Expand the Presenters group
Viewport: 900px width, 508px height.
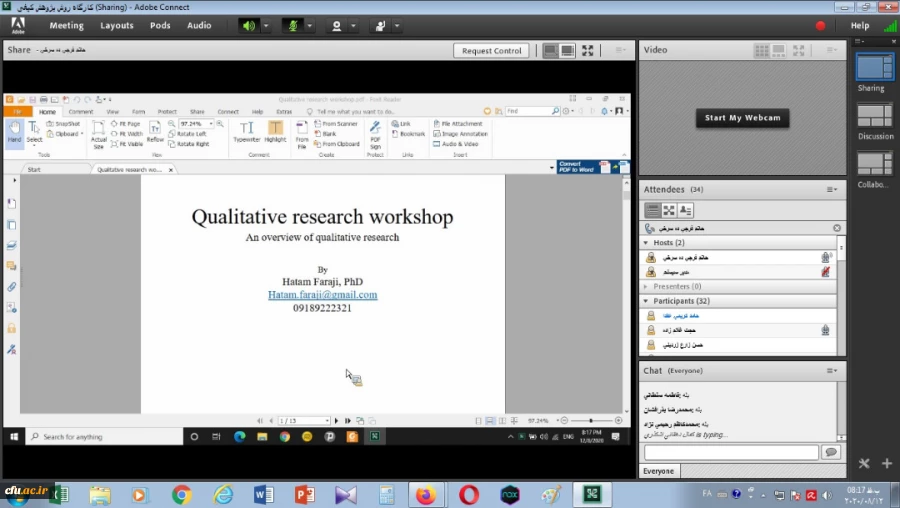click(647, 286)
